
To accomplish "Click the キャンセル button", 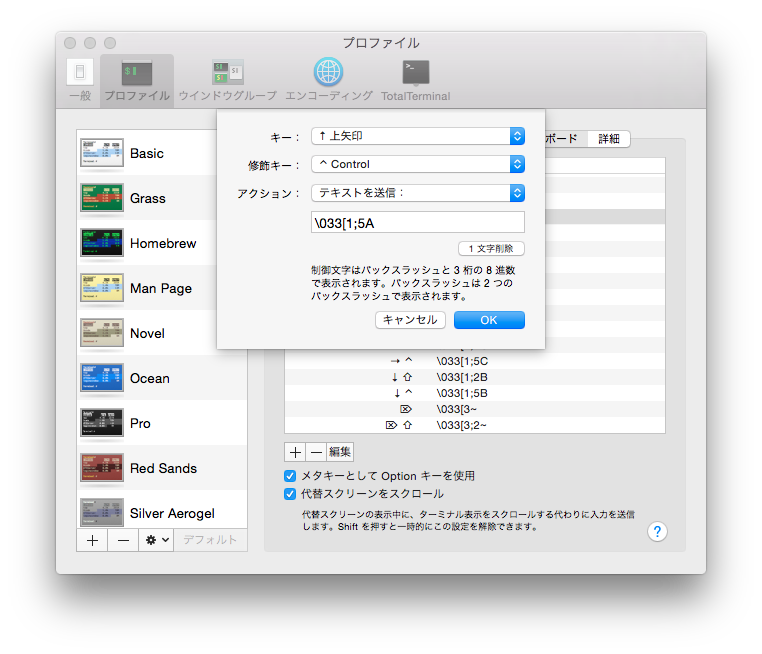I will click(x=410, y=320).
